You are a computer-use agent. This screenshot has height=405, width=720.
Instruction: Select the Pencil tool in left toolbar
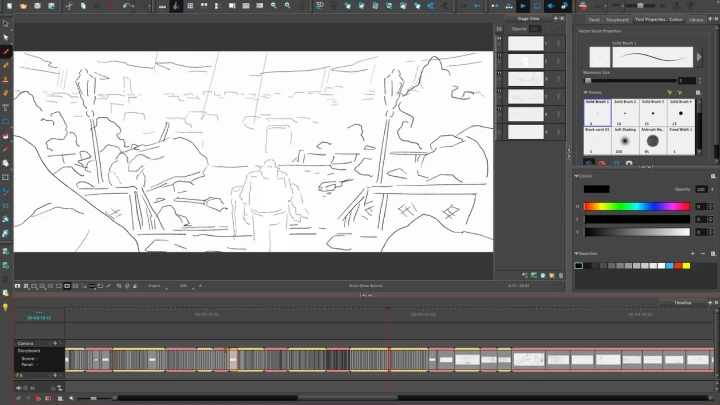pyautogui.click(x=6, y=64)
